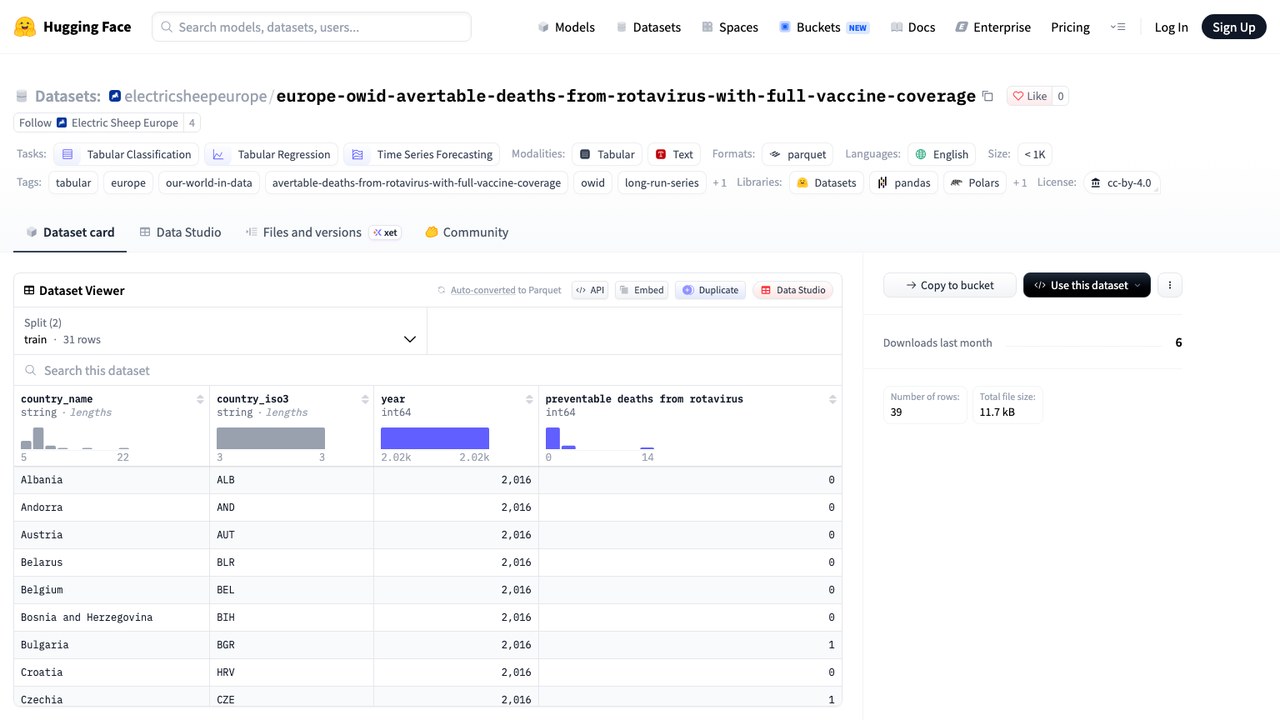Open Models in the top navigation

(x=566, y=27)
